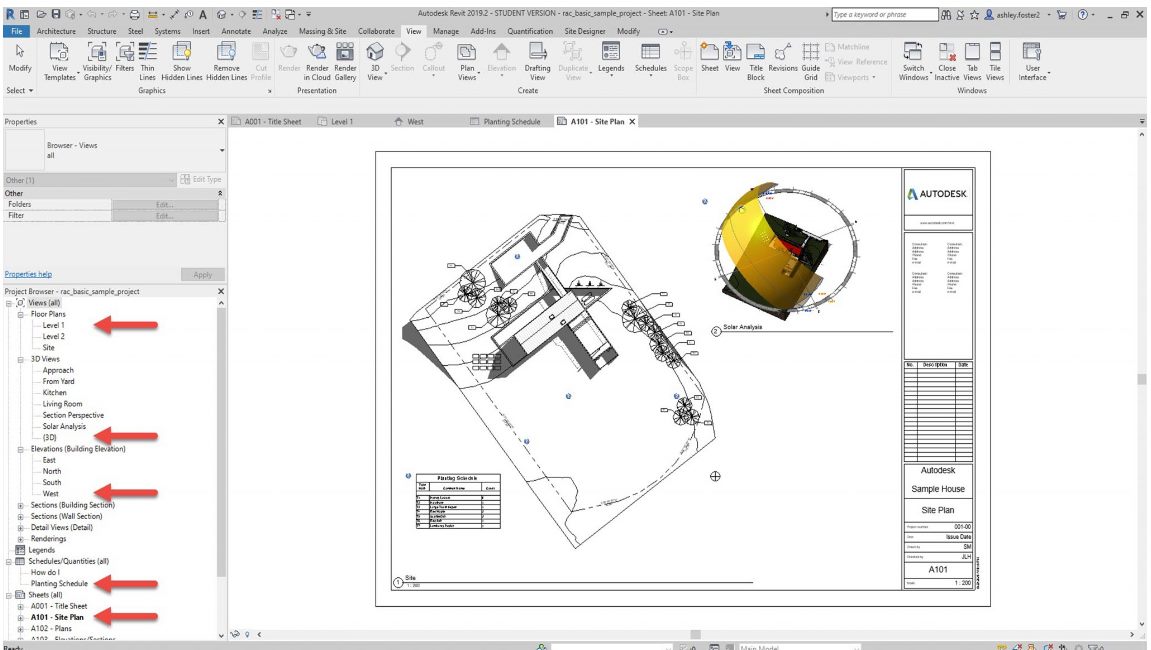Click the Apply button
This screenshot has height=650, width=1151.
tap(203, 275)
